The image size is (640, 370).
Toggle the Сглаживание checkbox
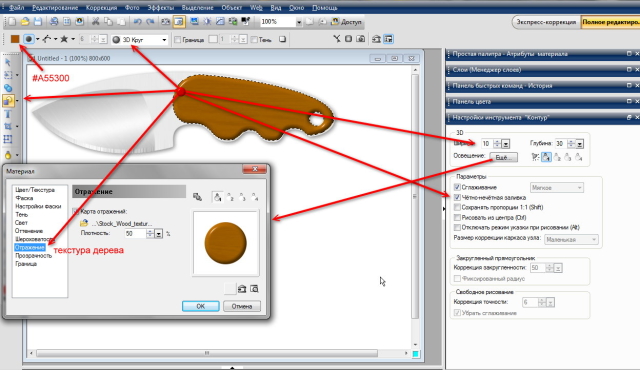point(457,187)
